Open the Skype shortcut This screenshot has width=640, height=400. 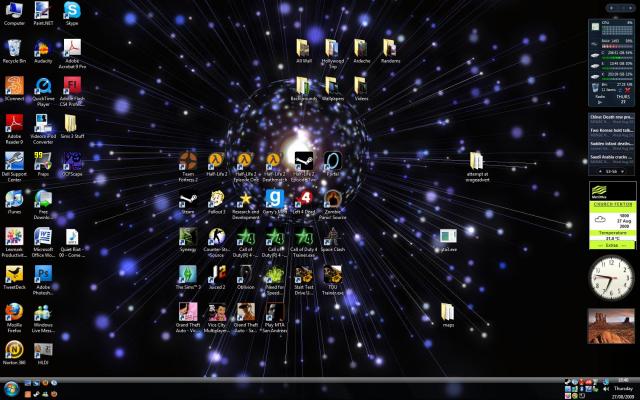[72, 13]
